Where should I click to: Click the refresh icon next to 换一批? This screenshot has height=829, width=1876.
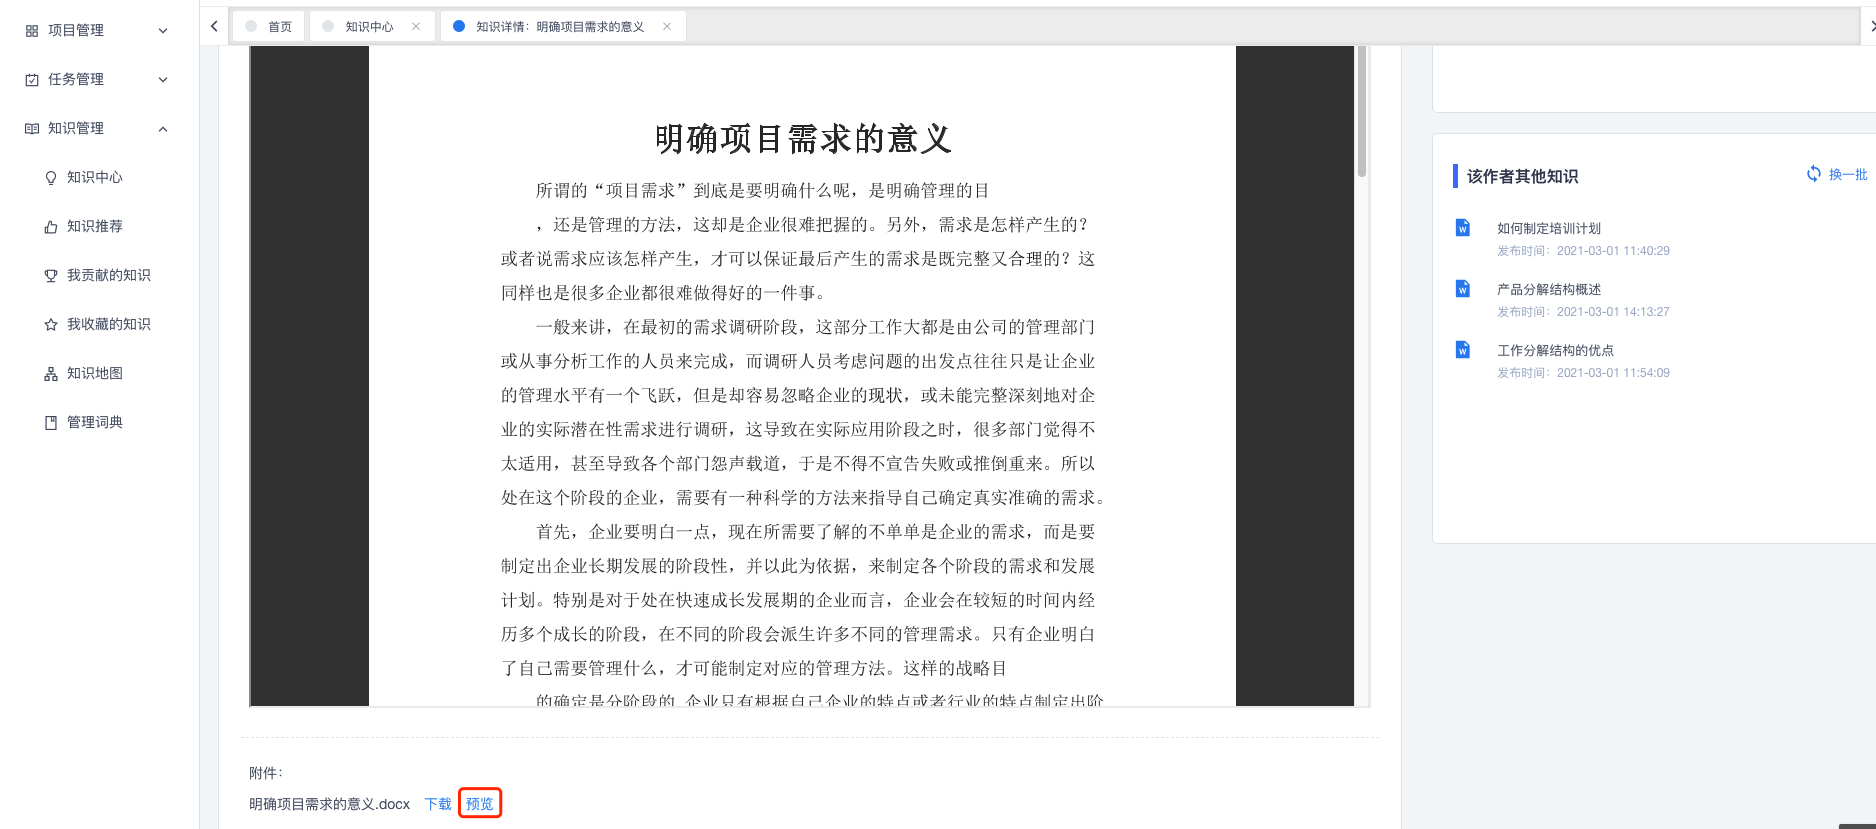point(1814,174)
